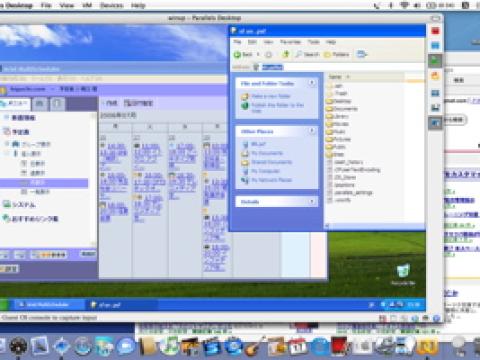Open iTunes from the Dock

[170, 346]
